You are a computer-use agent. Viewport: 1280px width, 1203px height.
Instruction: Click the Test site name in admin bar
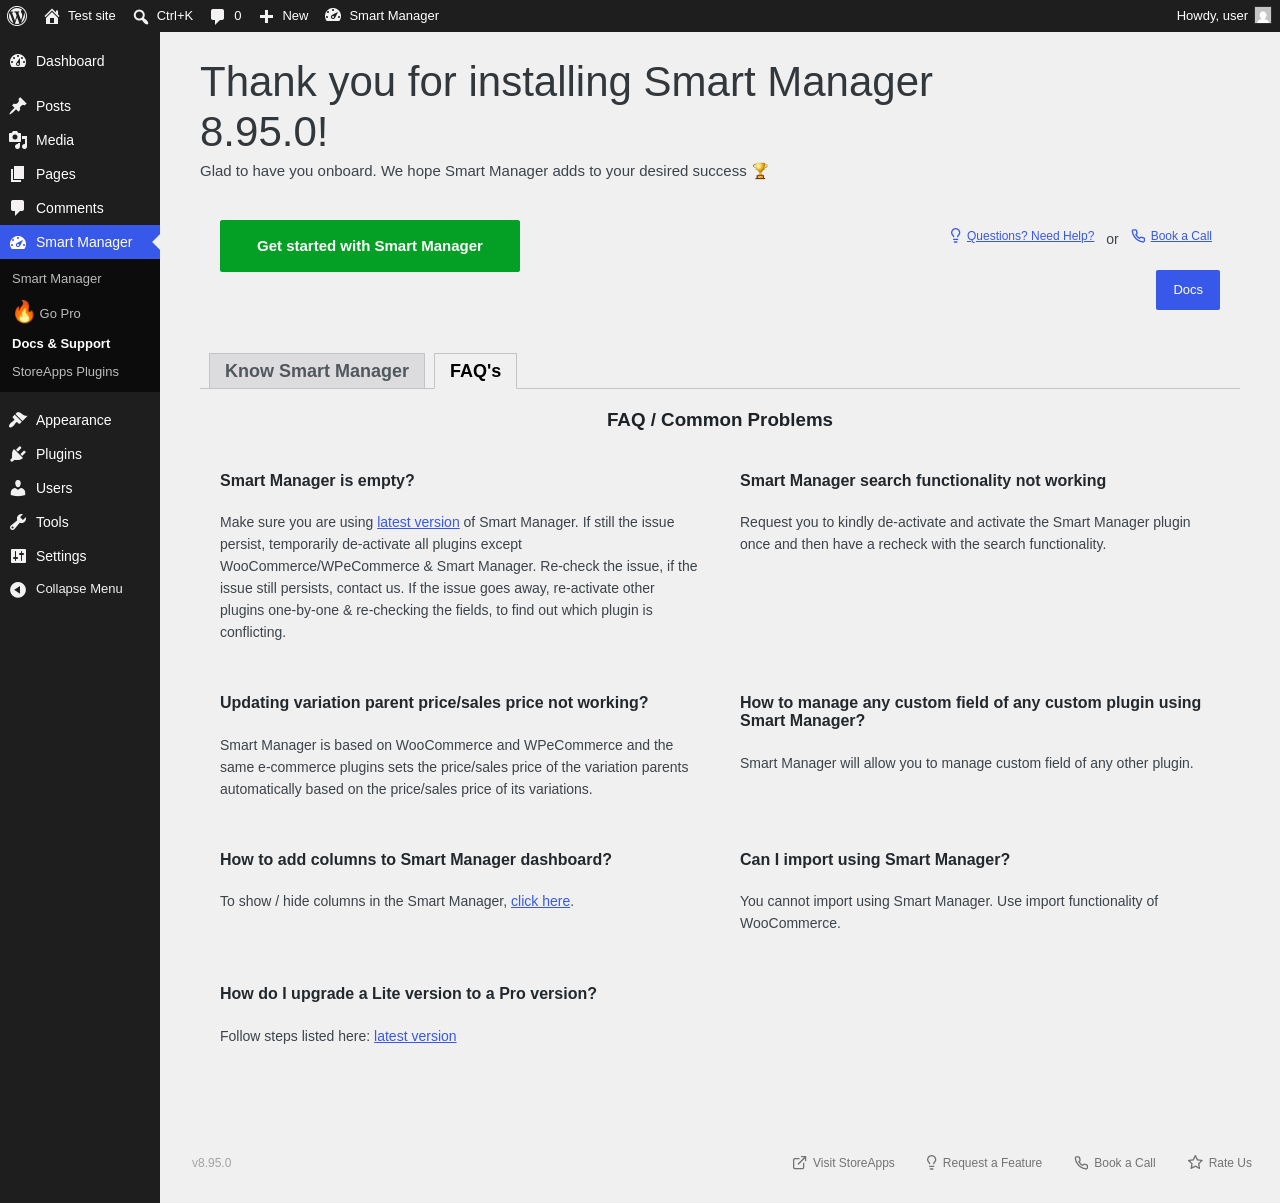(x=92, y=16)
